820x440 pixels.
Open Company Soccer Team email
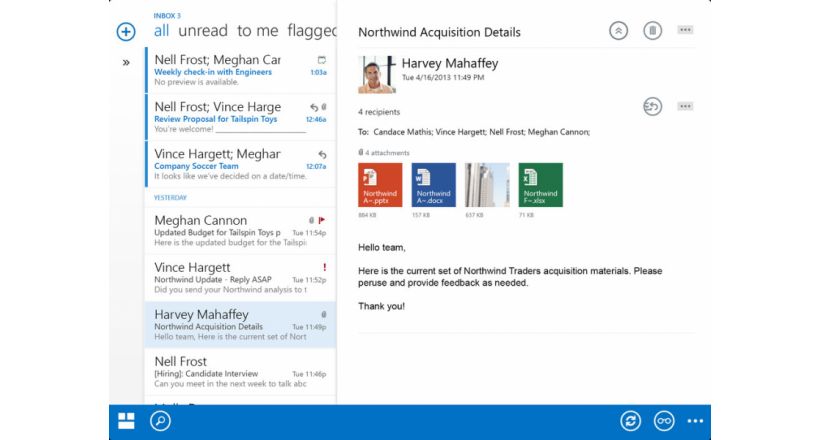tap(241, 164)
